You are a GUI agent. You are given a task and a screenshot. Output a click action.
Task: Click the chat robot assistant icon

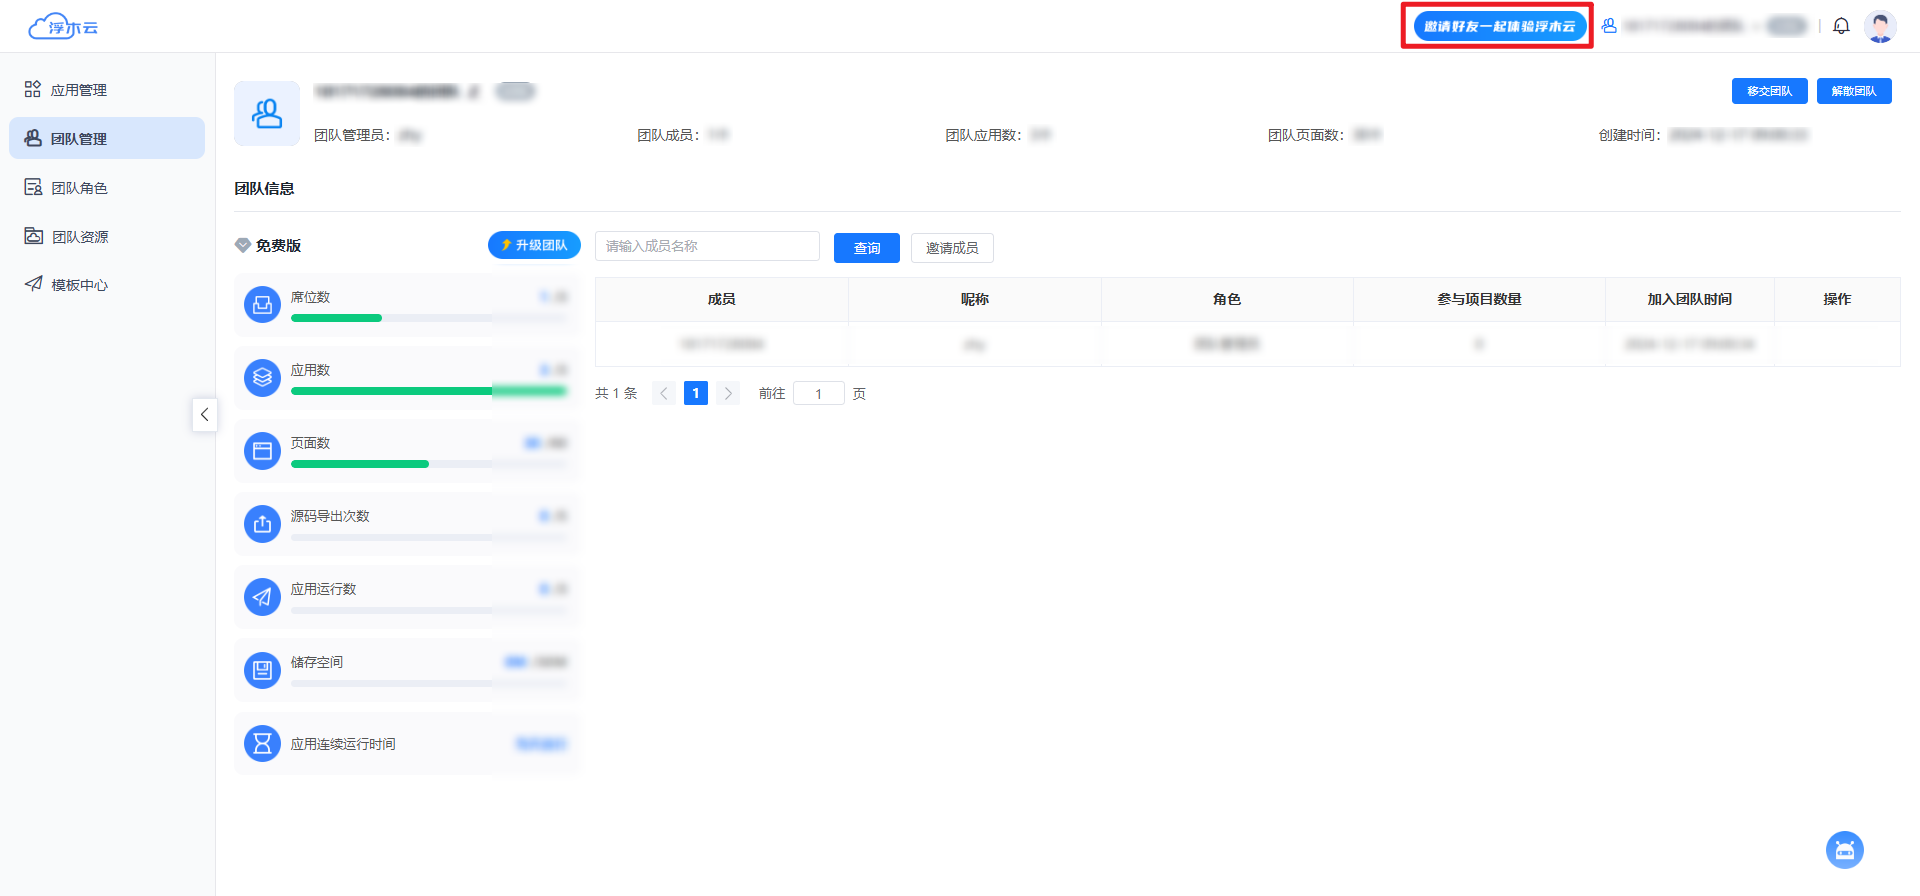click(x=1844, y=850)
